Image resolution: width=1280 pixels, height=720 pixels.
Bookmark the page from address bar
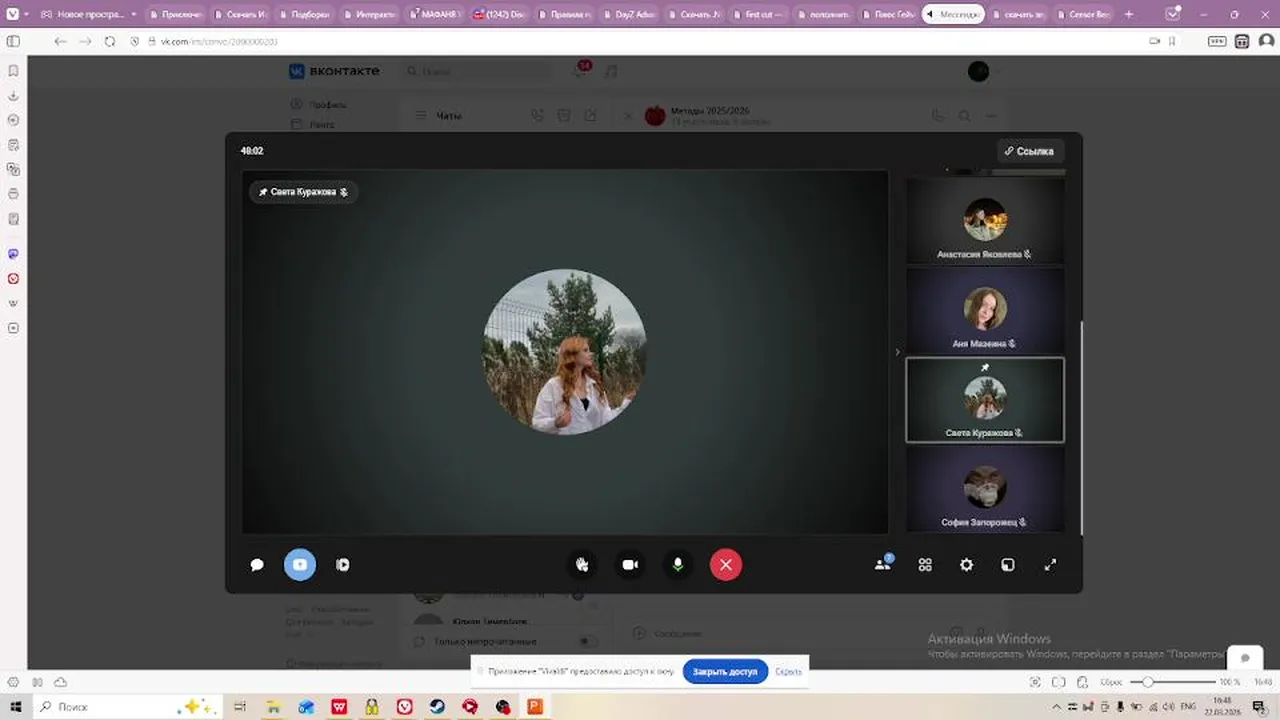[x=1172, y=41]
